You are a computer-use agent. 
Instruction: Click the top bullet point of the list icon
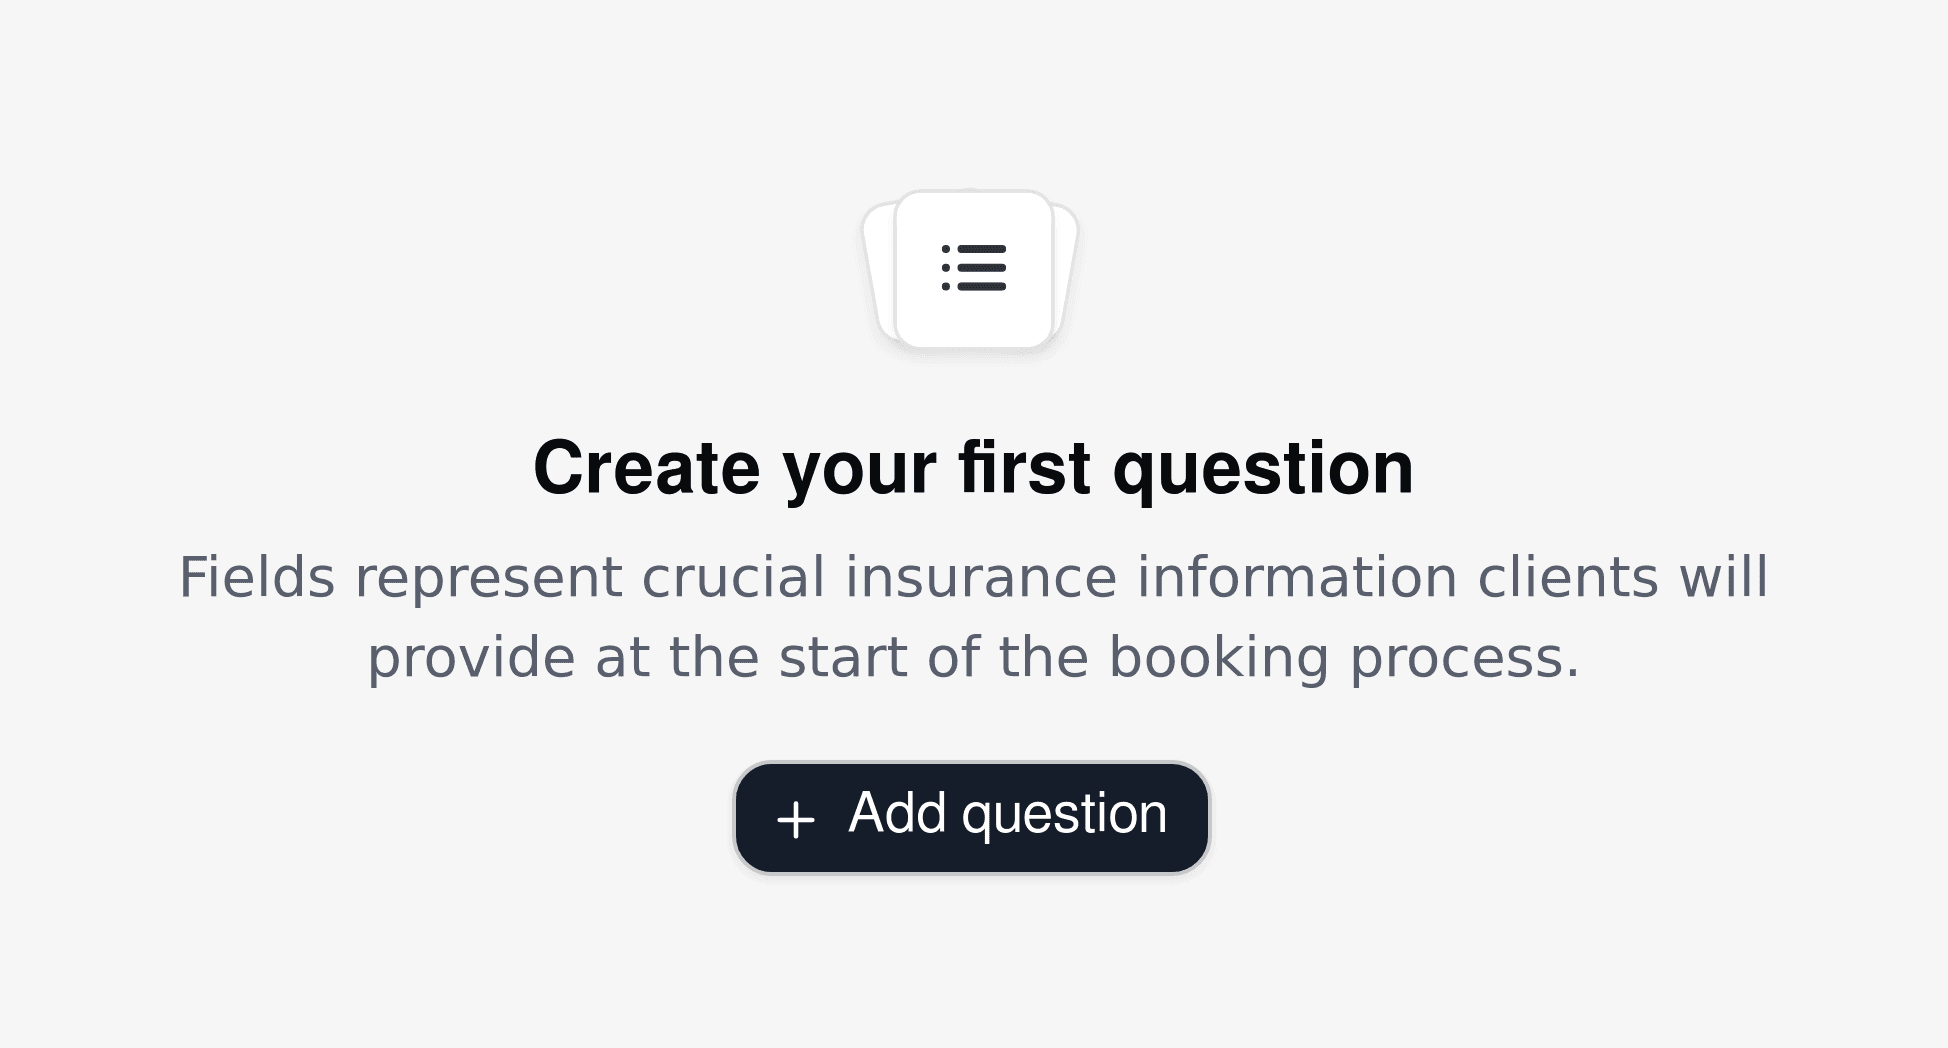click(947, 248)
